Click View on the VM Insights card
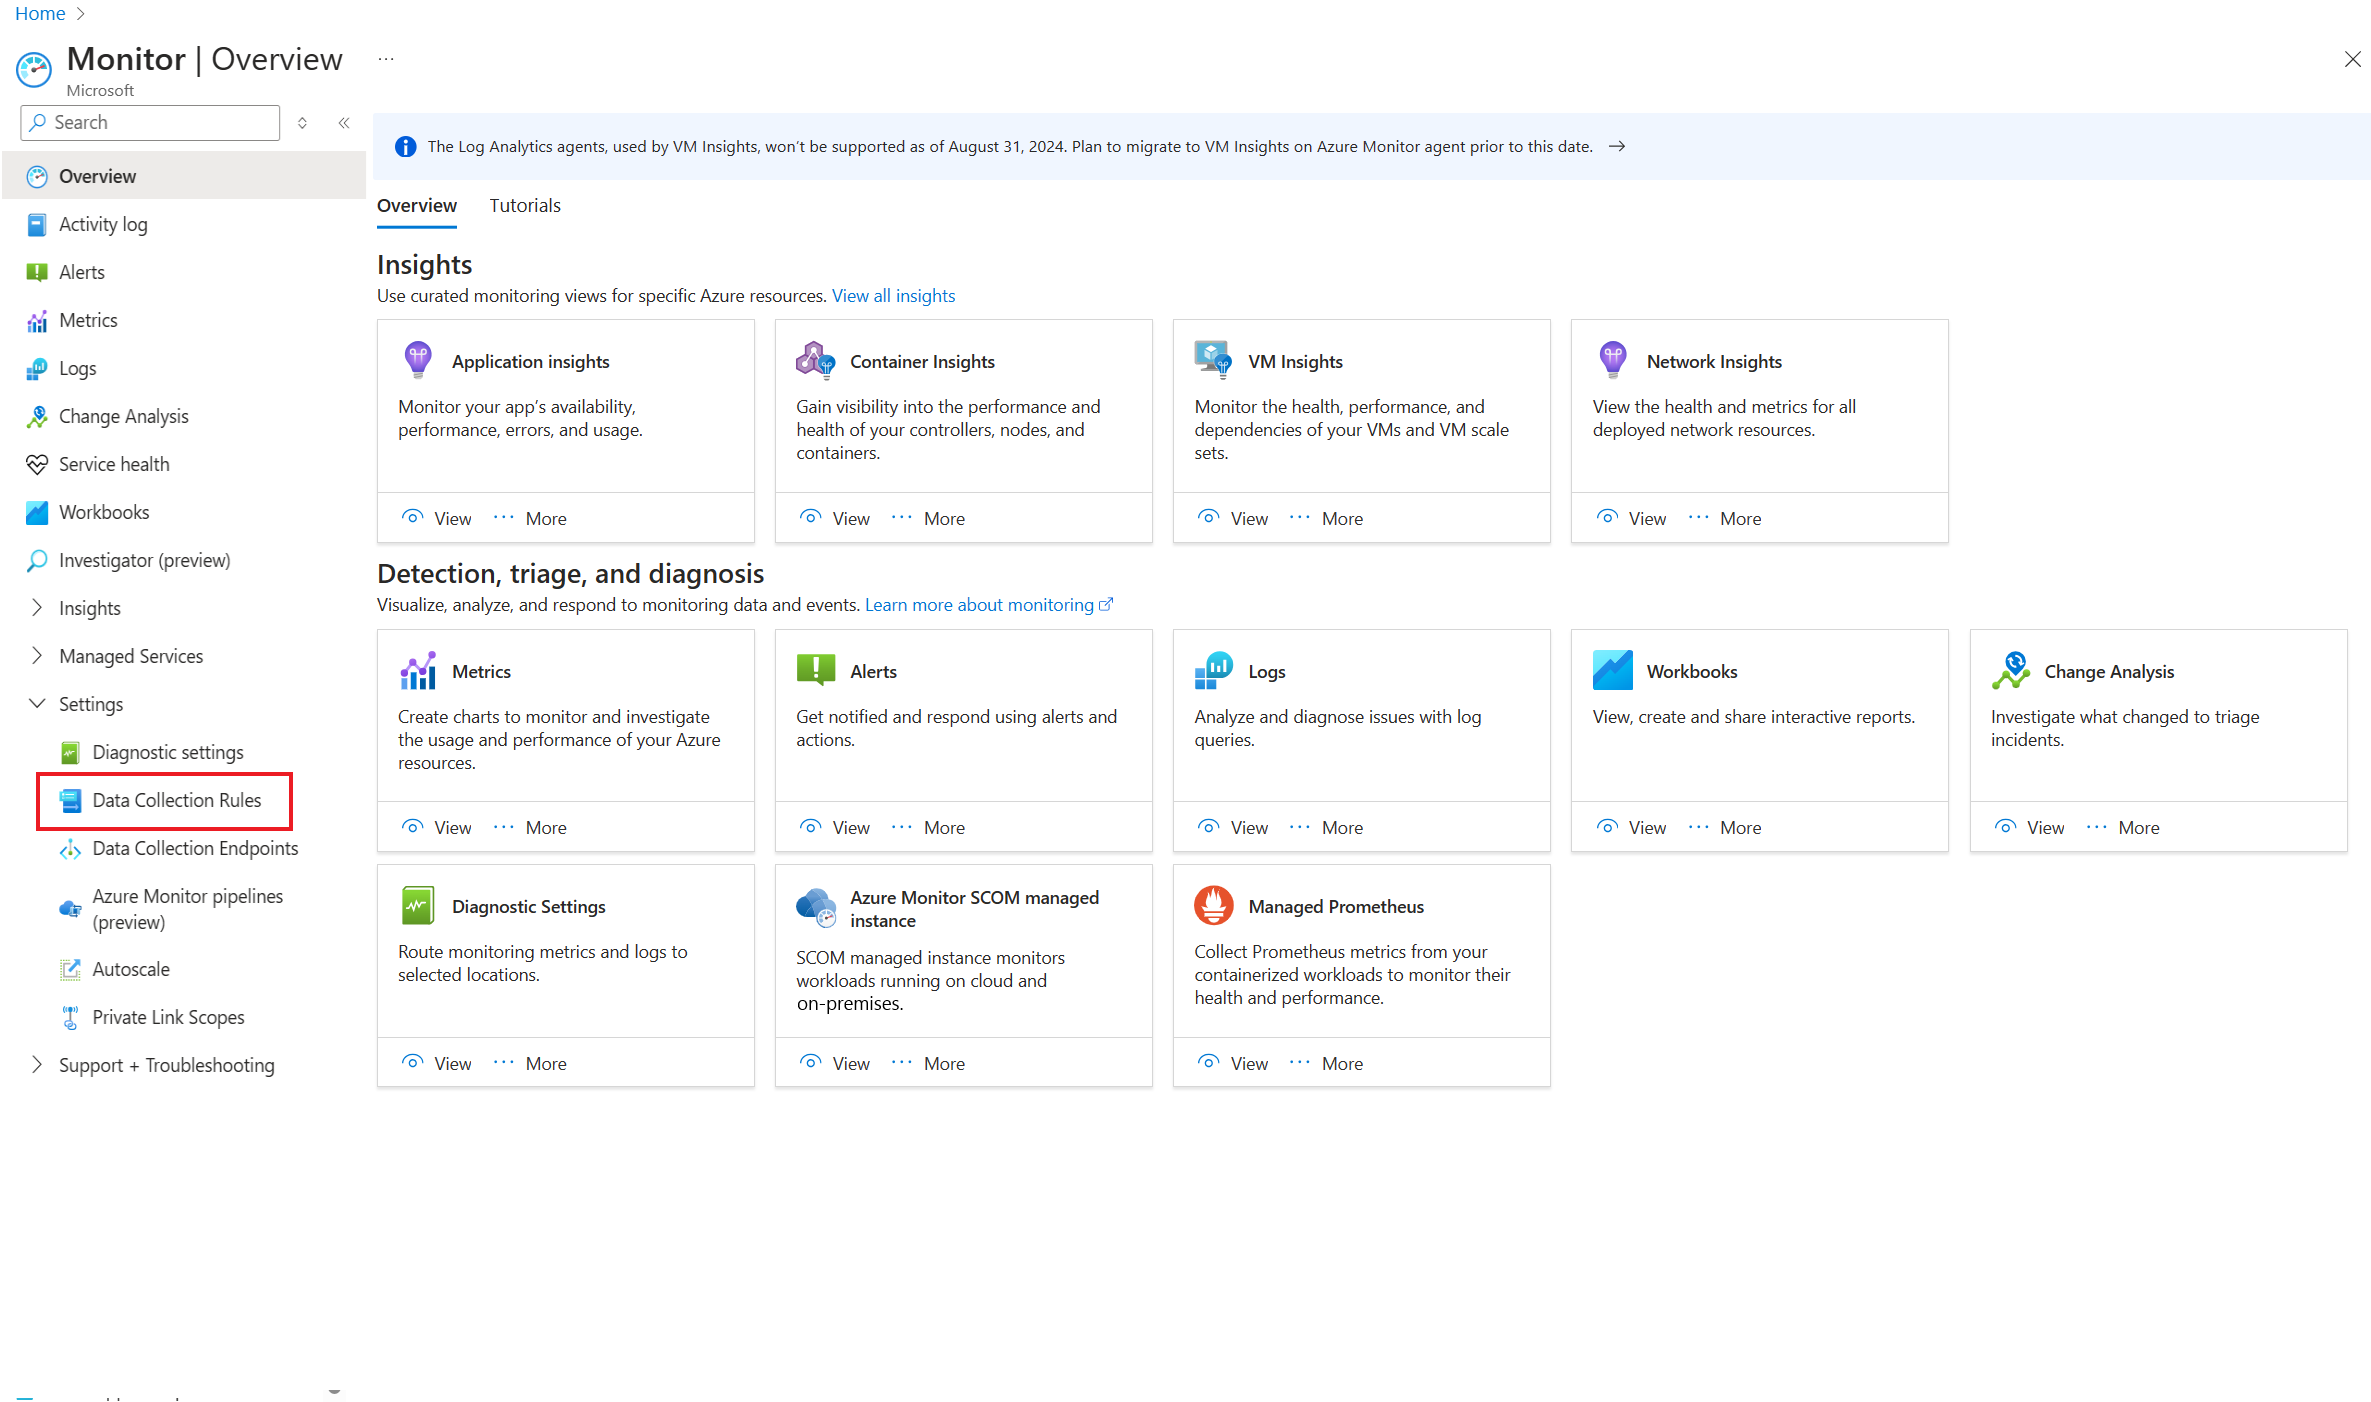This screenshot has width=2371, height=1402. pos(1234,518)
